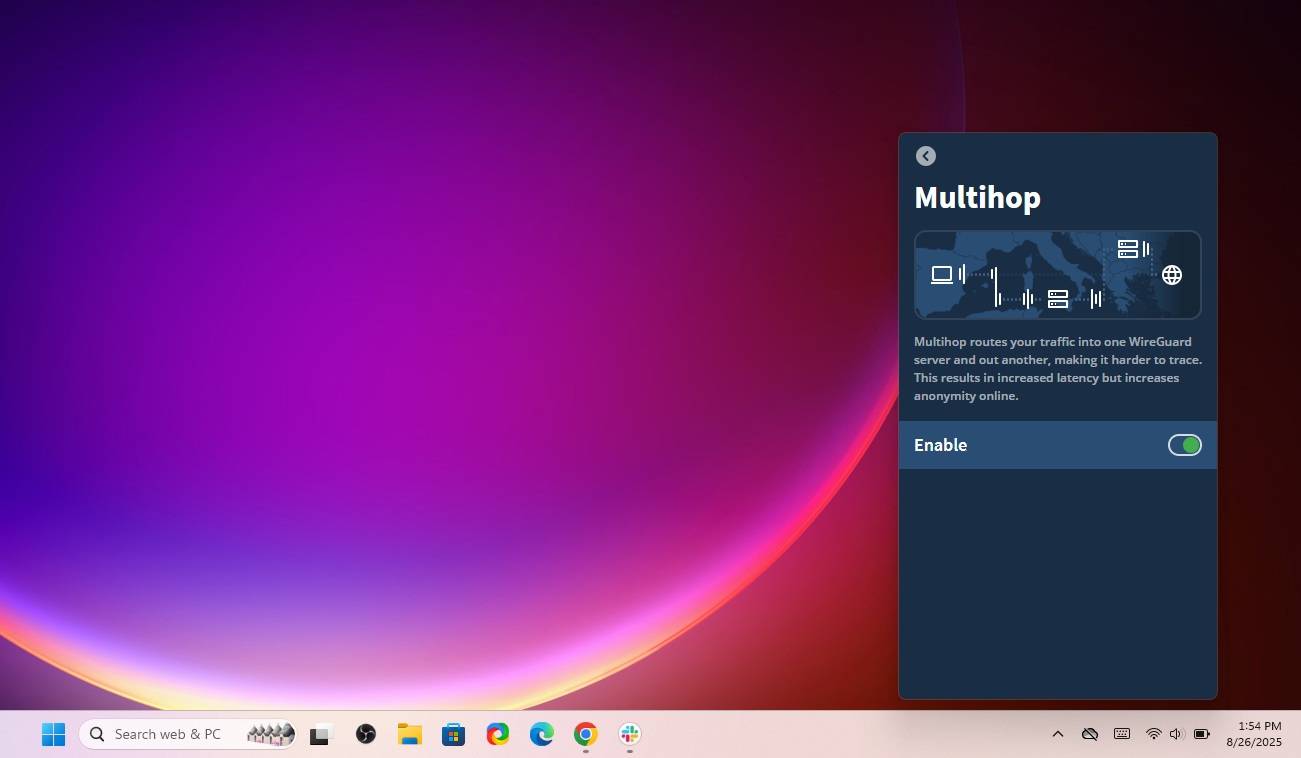
Task: Open the calendar from the taskbar clock
Action: 1254,734
